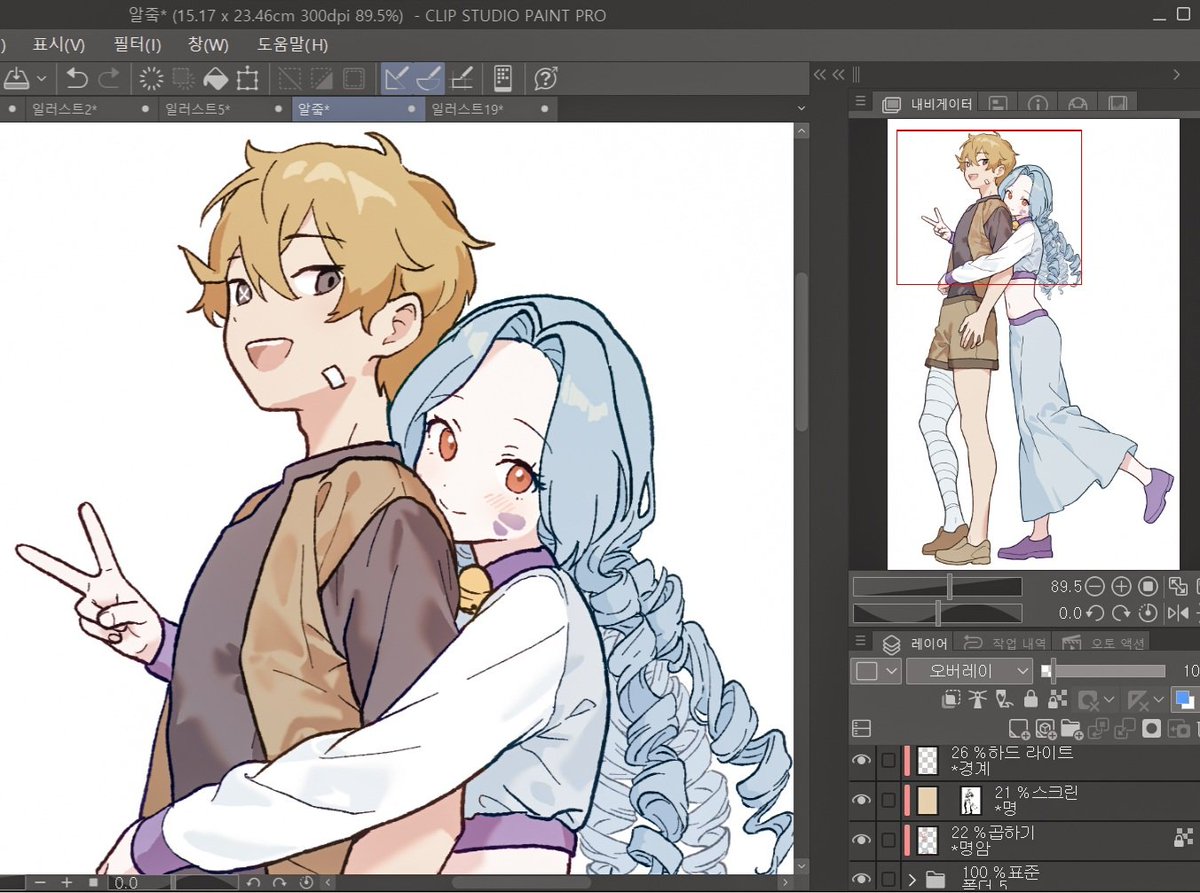Flip canvas horizontally in the Navigator
Screen dimensions: 1200x893
coord(1178,613)
